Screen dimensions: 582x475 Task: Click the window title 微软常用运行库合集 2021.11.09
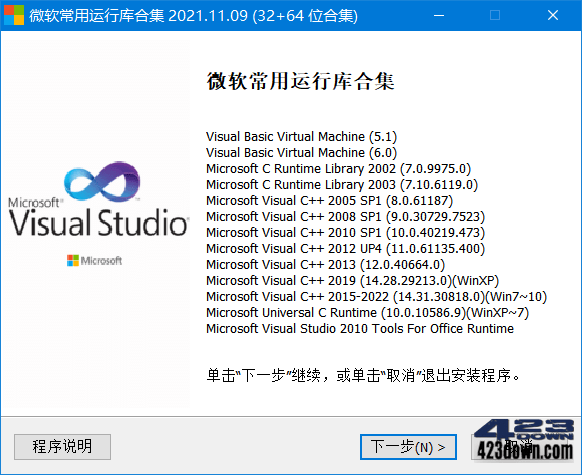click(x=193, y=16)
